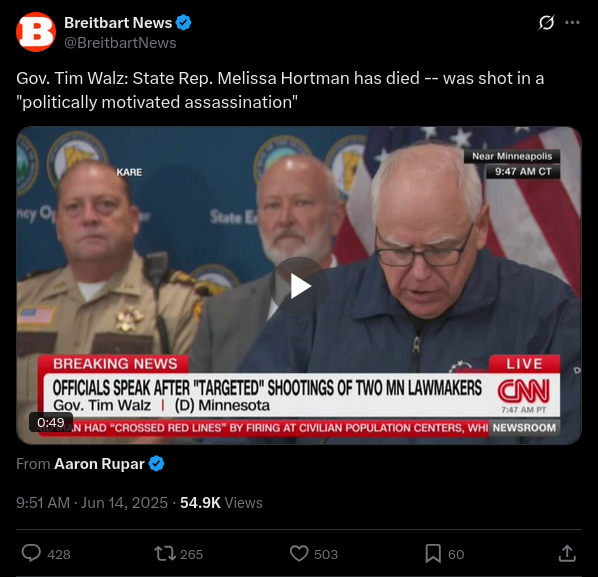Click the reply speech bubble icon
Image resolution: width=598 pixels, height=577 pixels.
[x=31, y=553]
